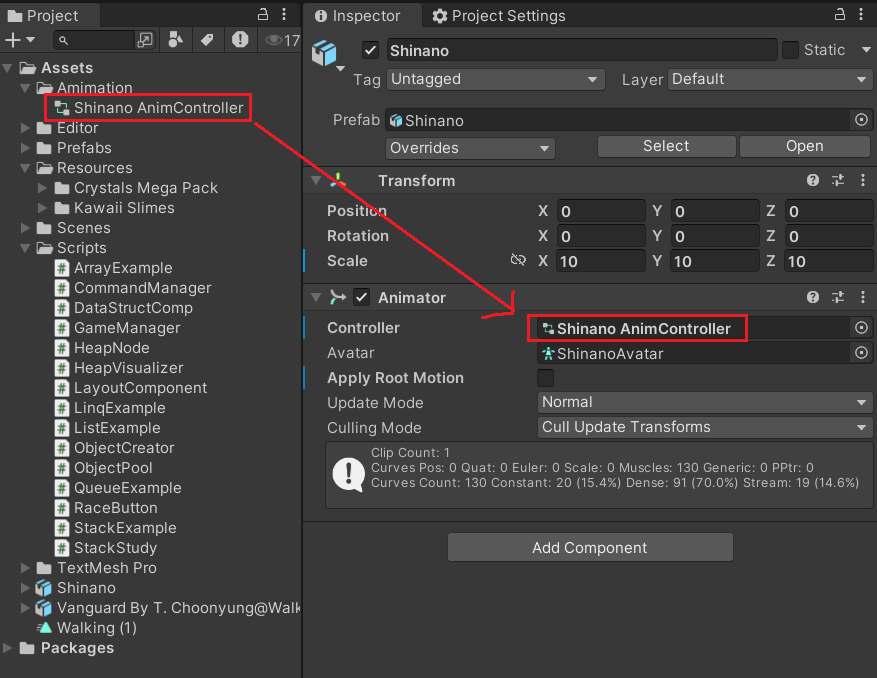
Task: Select the LinqExample script
Action: coord(110,408)
